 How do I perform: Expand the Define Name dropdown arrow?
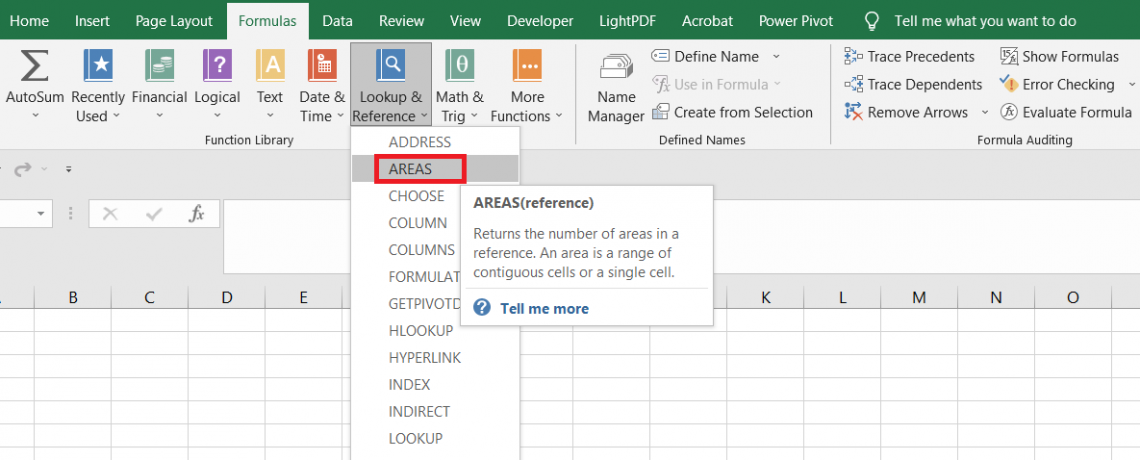click(x=777, y=57)
